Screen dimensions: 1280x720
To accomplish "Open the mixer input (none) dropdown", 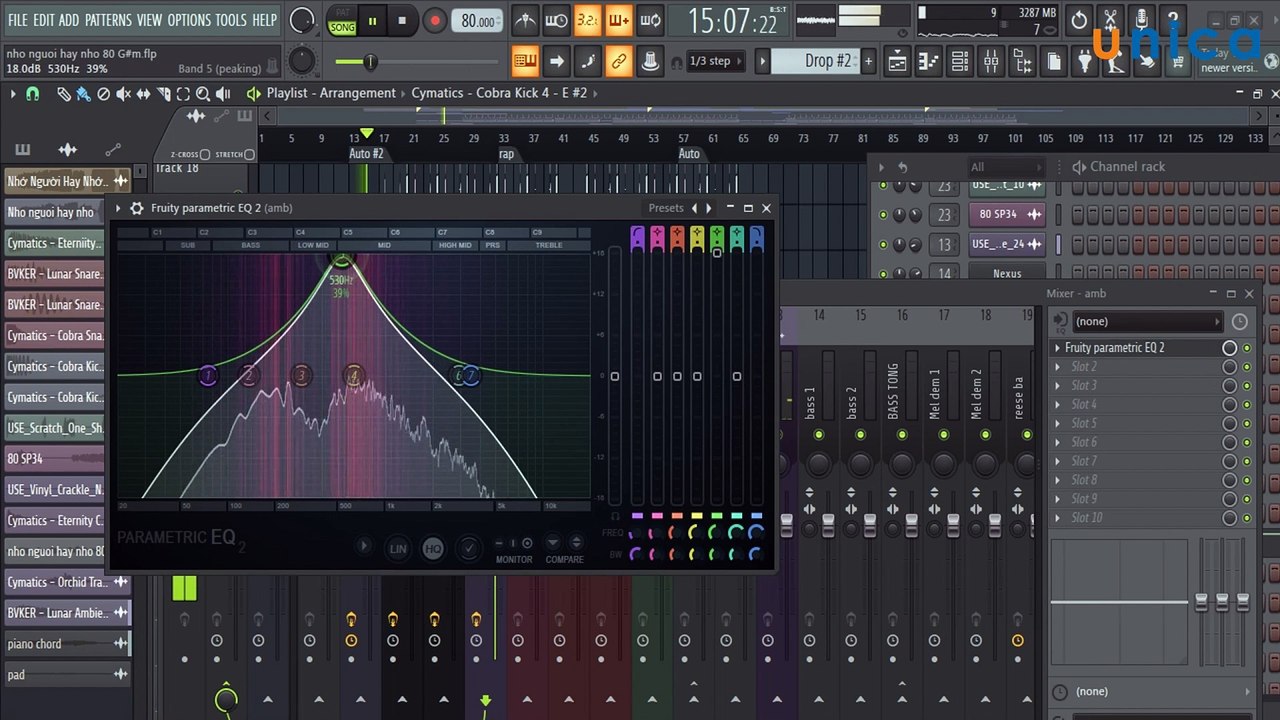I will click(1146, 321).
